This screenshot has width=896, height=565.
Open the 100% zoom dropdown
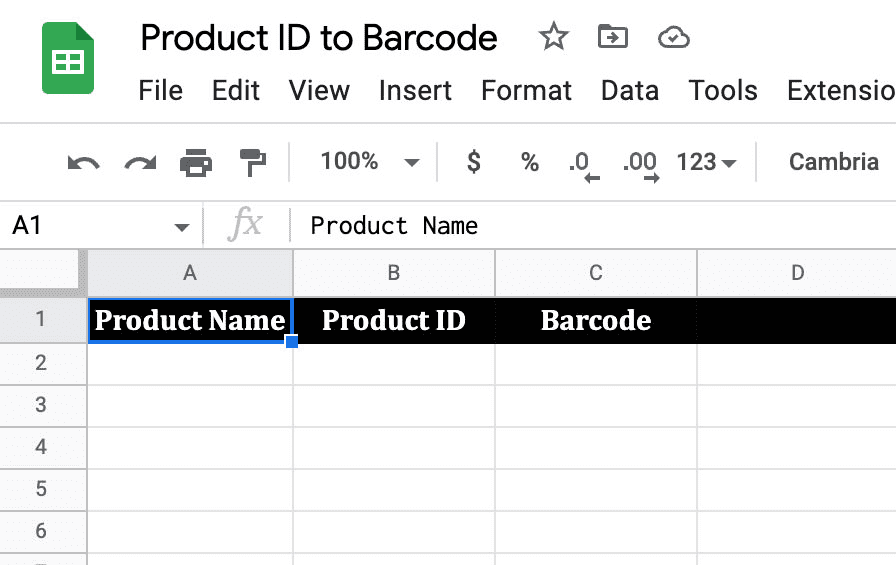368,162
